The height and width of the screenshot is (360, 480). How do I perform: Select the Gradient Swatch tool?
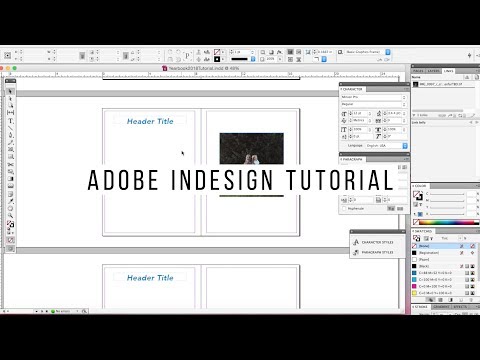(x=10, y=179)
